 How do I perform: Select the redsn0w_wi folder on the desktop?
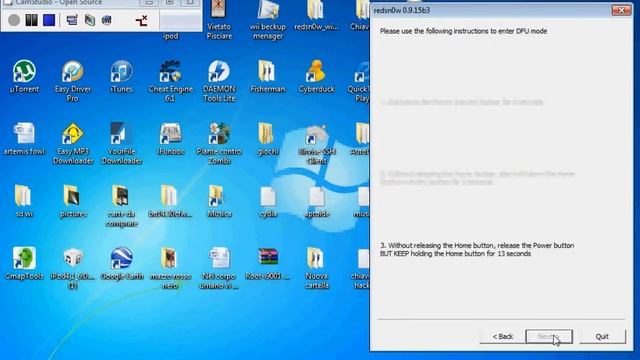pos(316,15)
